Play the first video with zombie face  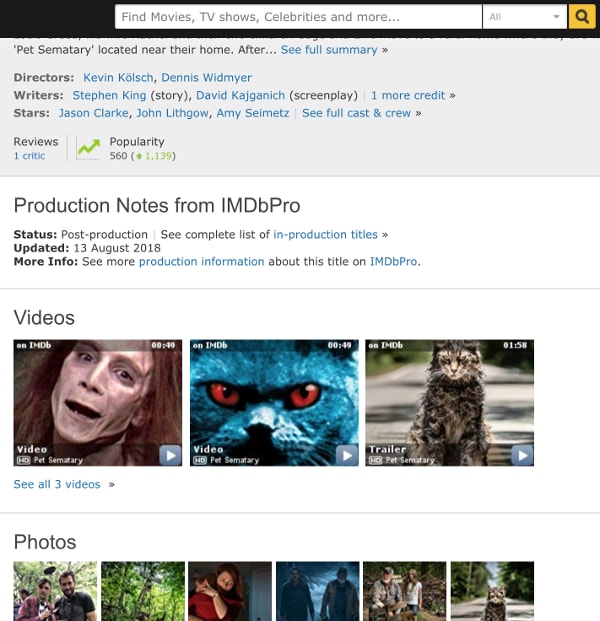[x=170, y=455]
